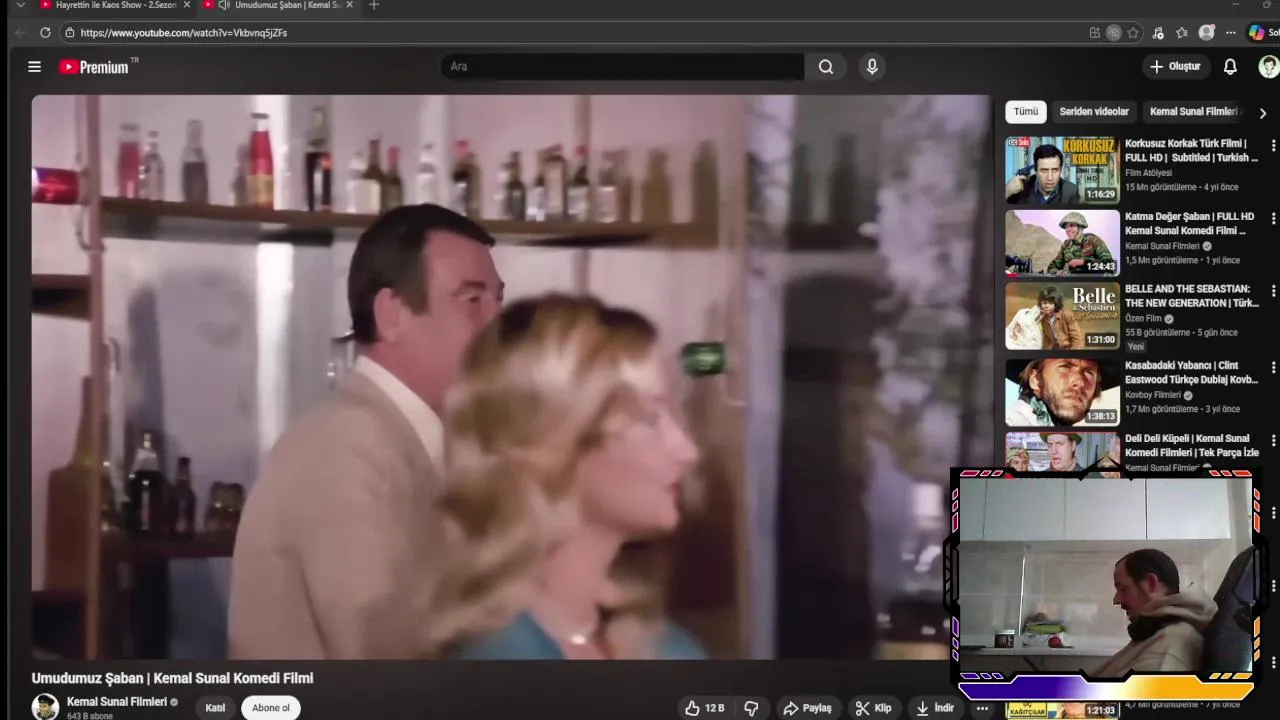This screenshot has width=1280, height=720.
Task: Close the Umudumuz Şaban tab
Action: pos(349,5)
